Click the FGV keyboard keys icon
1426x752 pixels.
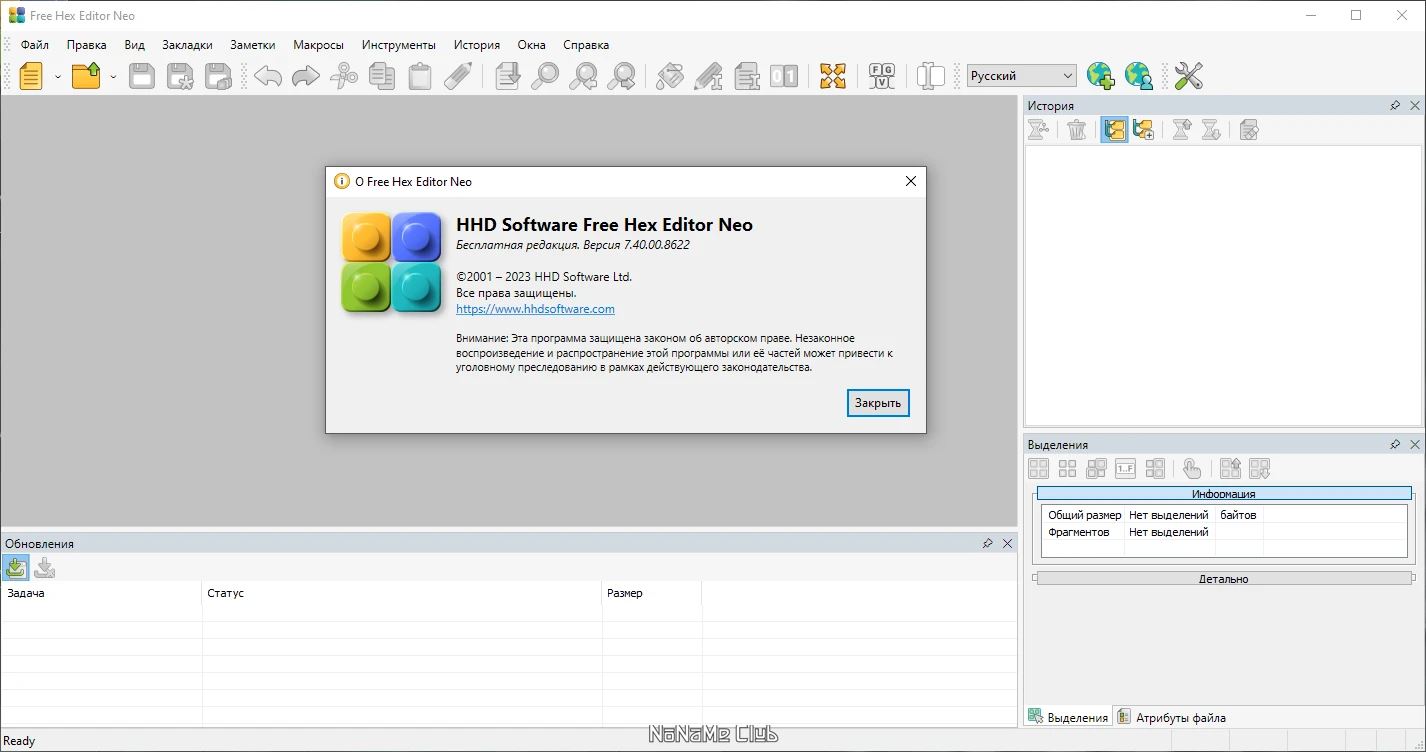pyautogui.click(x=881, y=76)
